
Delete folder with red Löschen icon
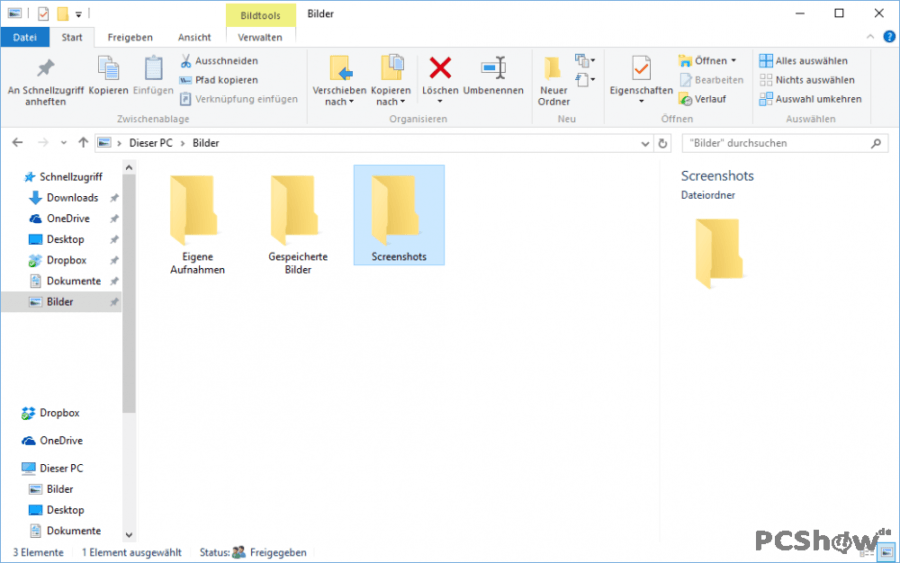click(x=440, y=68)
